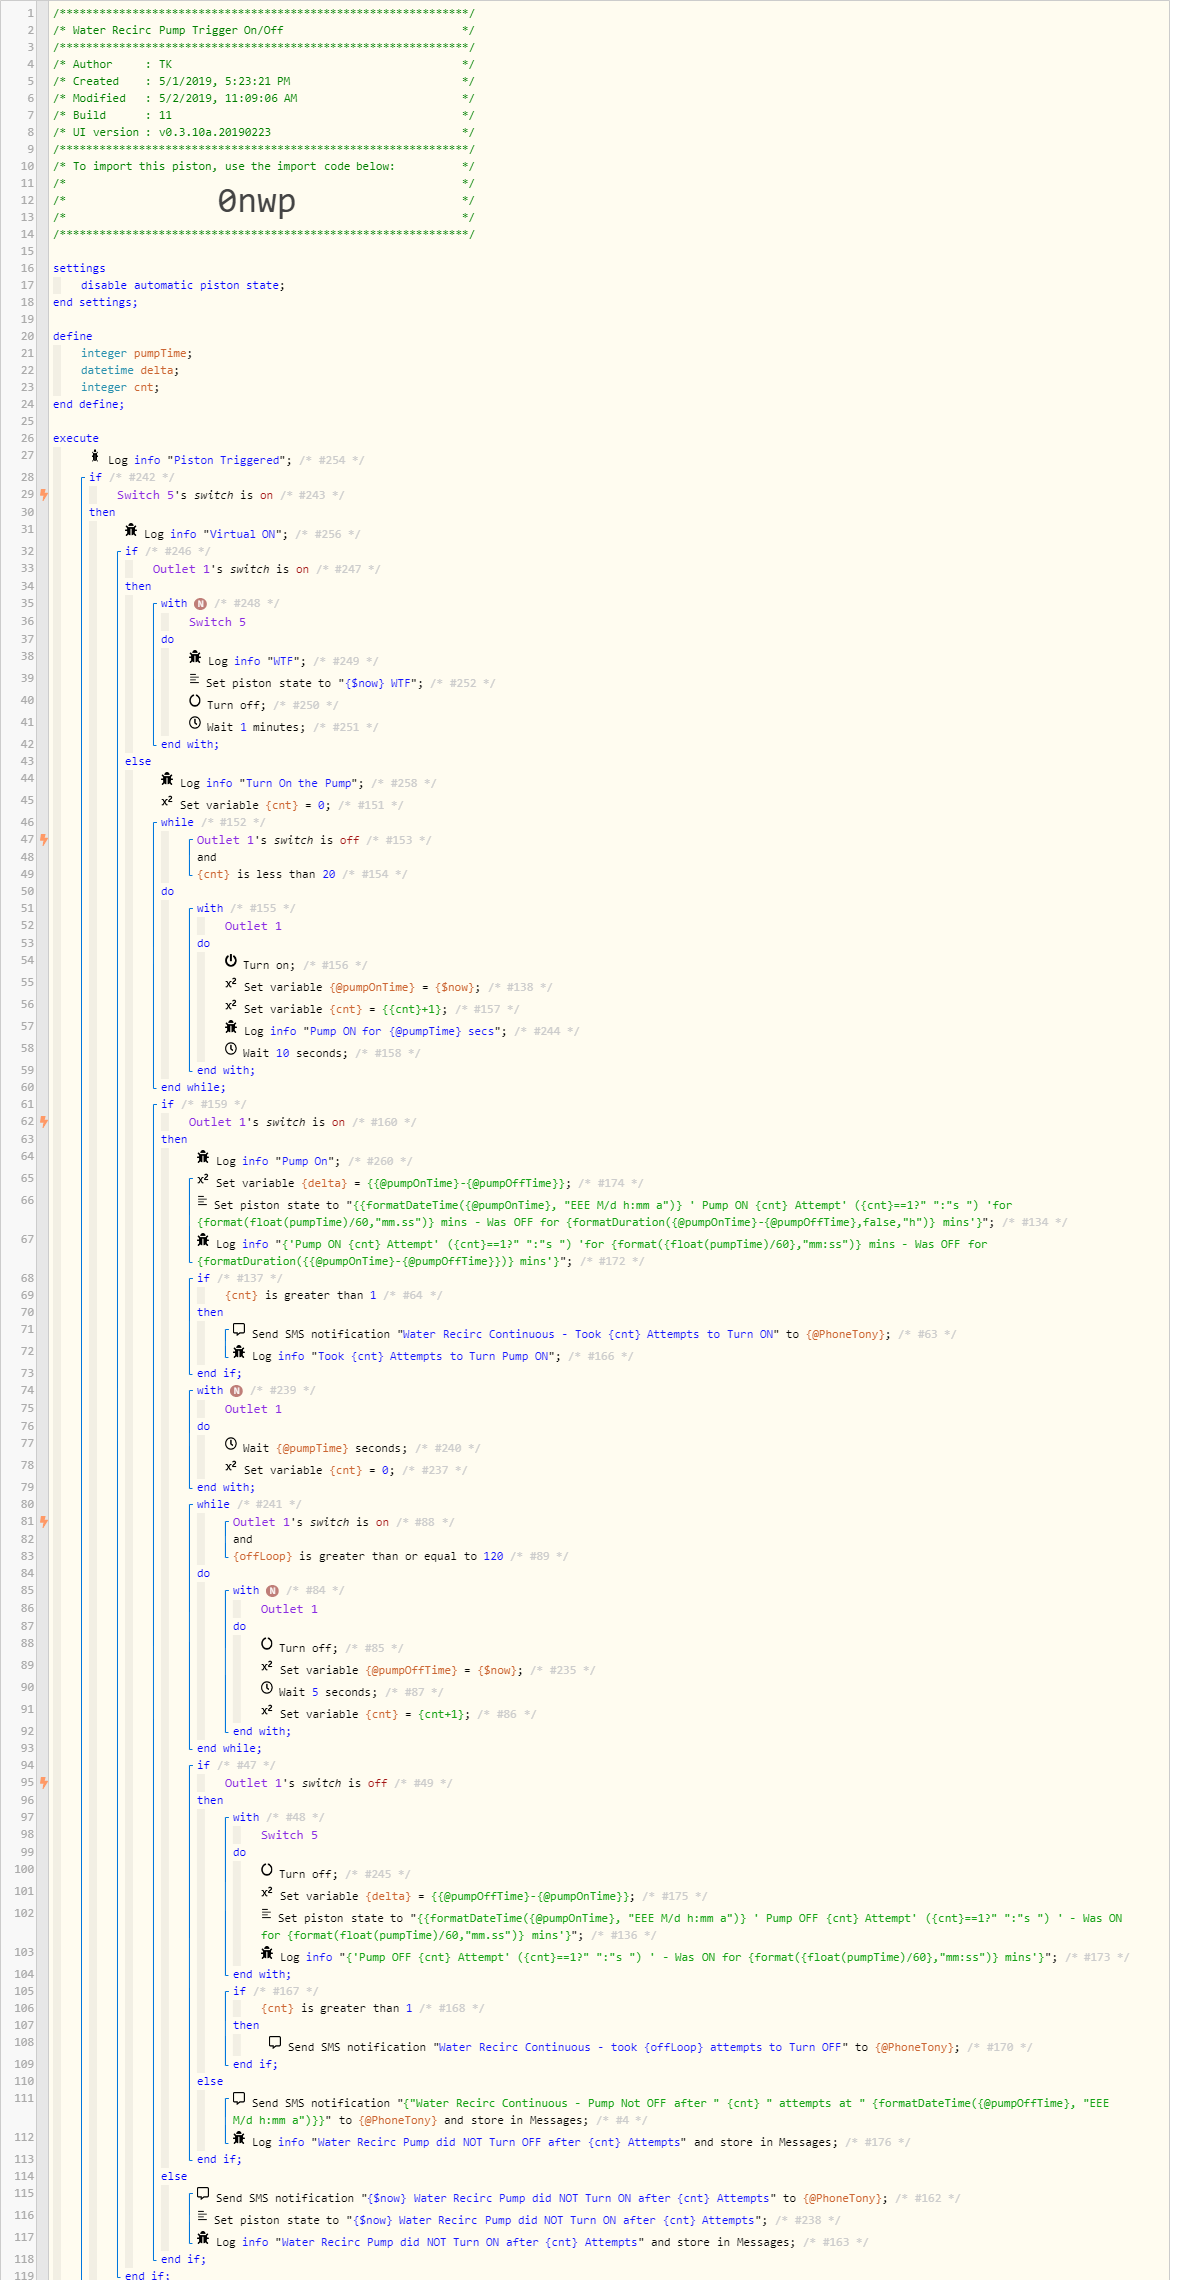Click the lightning trigger icon at line 47
Image resolution: width=1178 pixels, height=2280 pixels.
(x=43, y=839)
